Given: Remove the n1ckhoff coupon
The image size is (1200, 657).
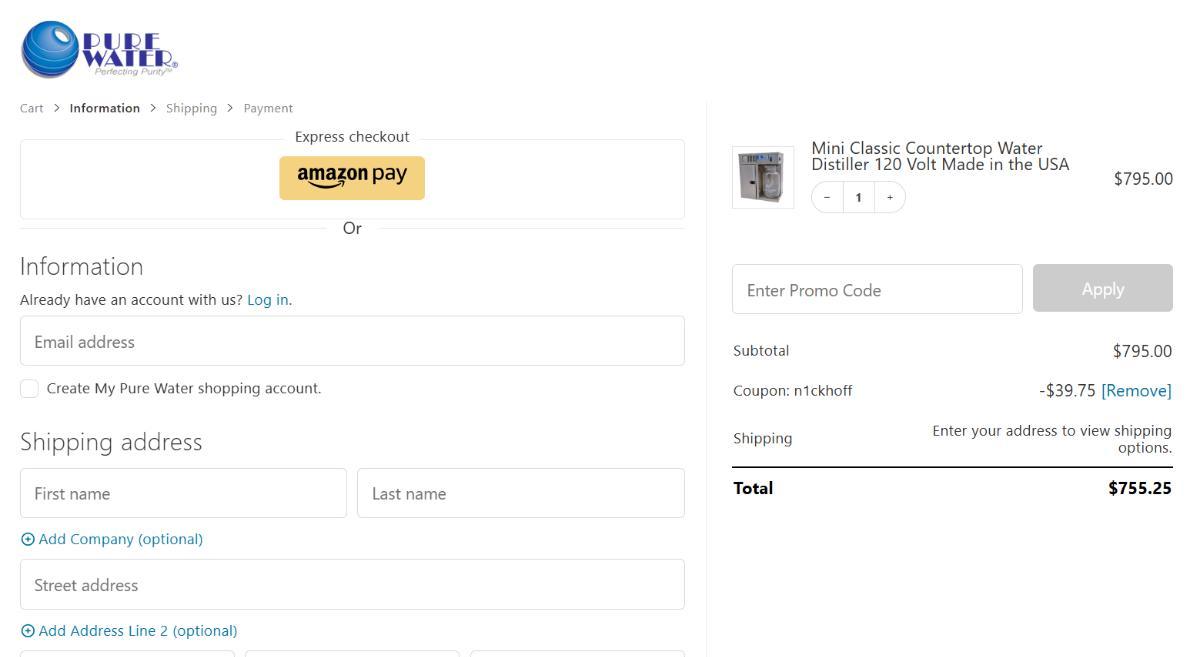Looking at the screenshot, I should pos(1136,391).
